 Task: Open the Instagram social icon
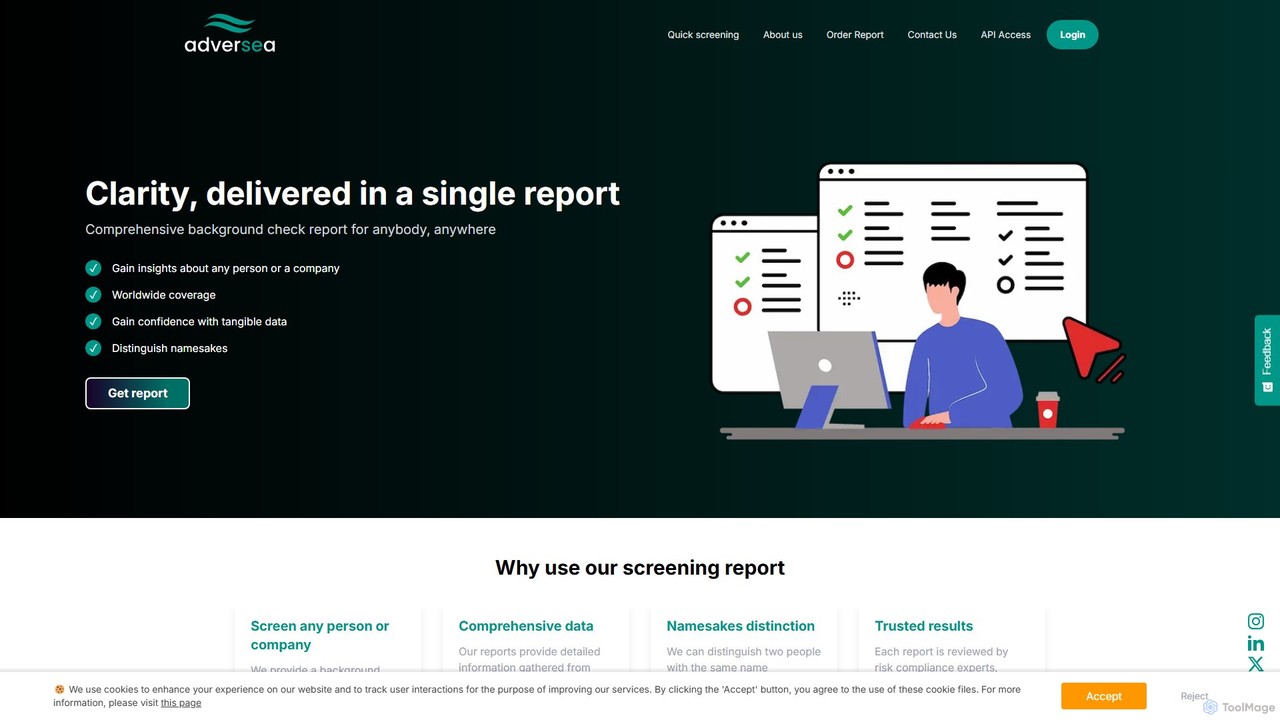[x=1256, y=621]
